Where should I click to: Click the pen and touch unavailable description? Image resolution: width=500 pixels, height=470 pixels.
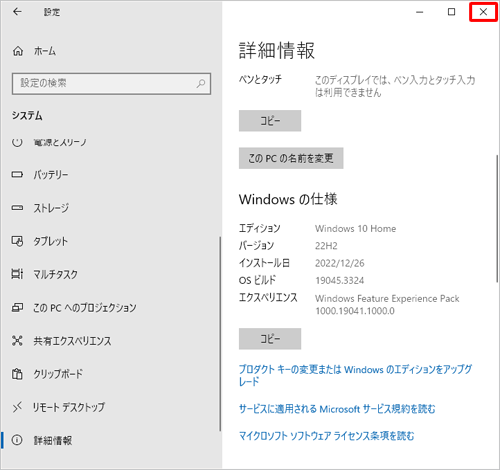tap(395, 86)
